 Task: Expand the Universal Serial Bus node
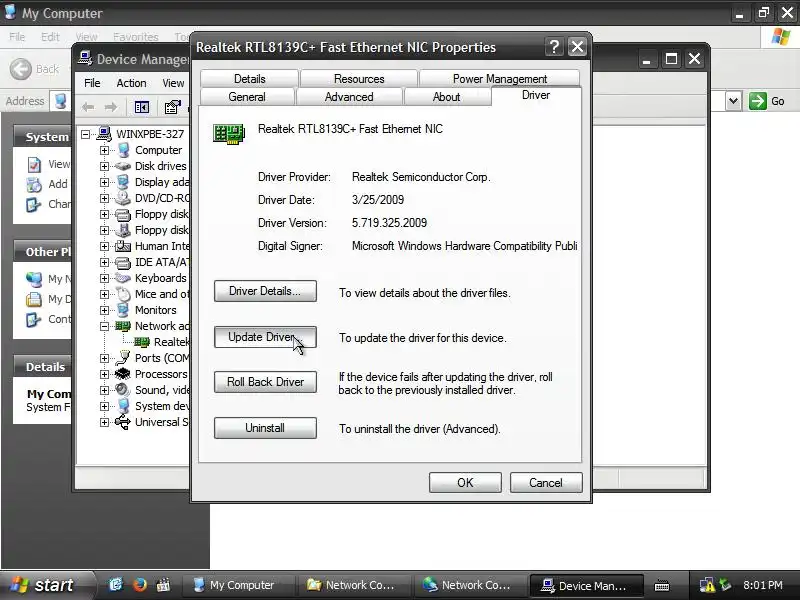(104, 422)
